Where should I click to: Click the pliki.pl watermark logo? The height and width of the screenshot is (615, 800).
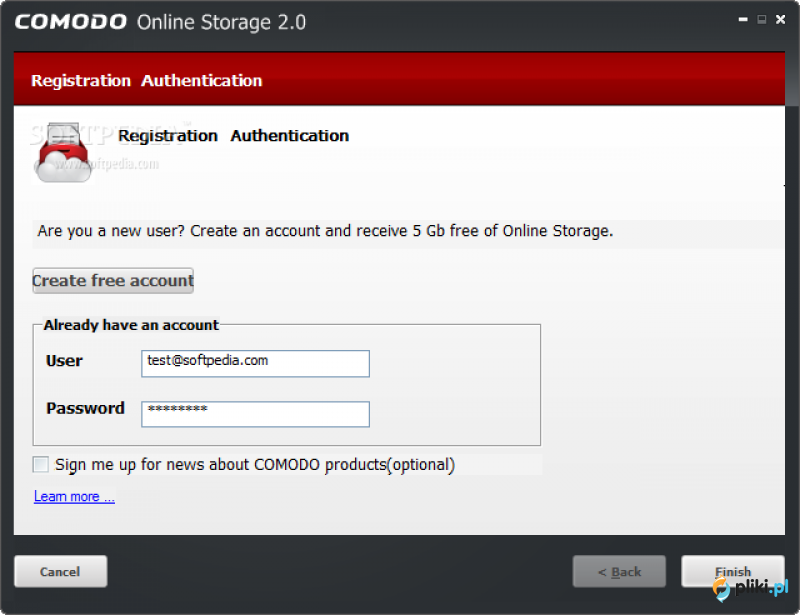point(750,588)
